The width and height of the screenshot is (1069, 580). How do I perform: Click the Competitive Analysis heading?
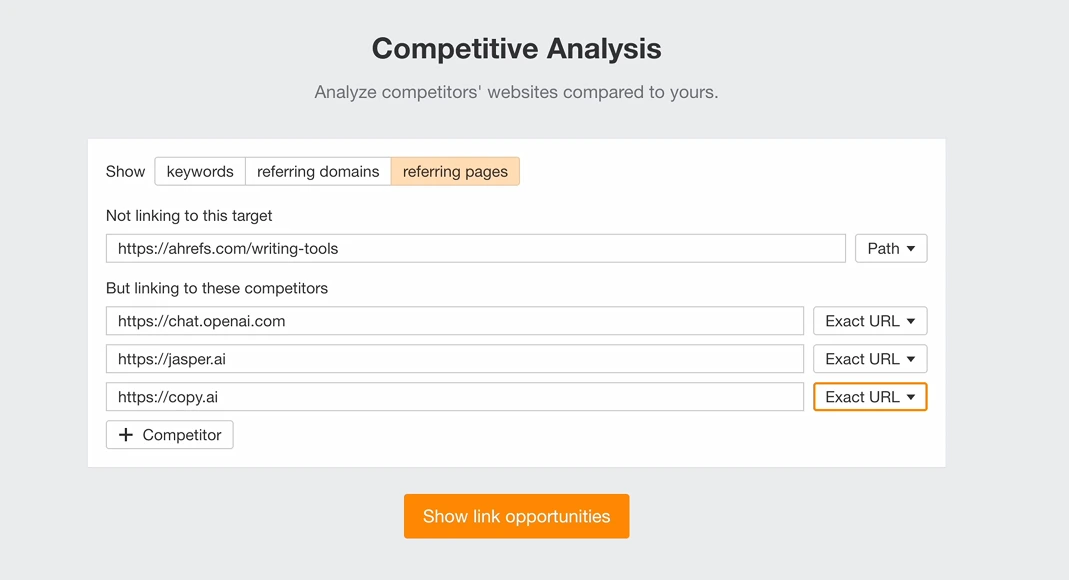516,48
